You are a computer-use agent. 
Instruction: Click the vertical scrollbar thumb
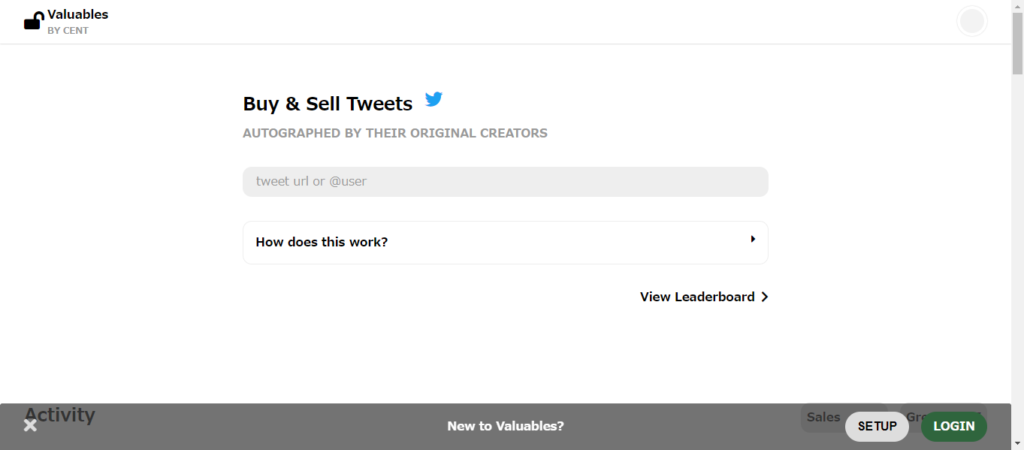1017,42
